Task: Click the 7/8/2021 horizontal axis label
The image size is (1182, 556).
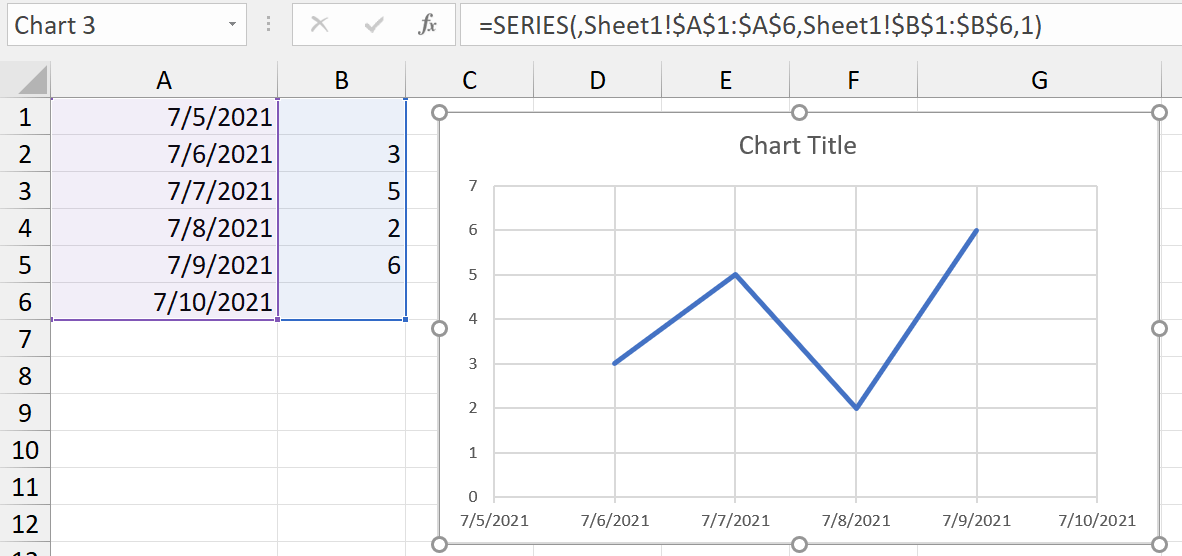Action: pyautogui.click(x=856, y=520)
